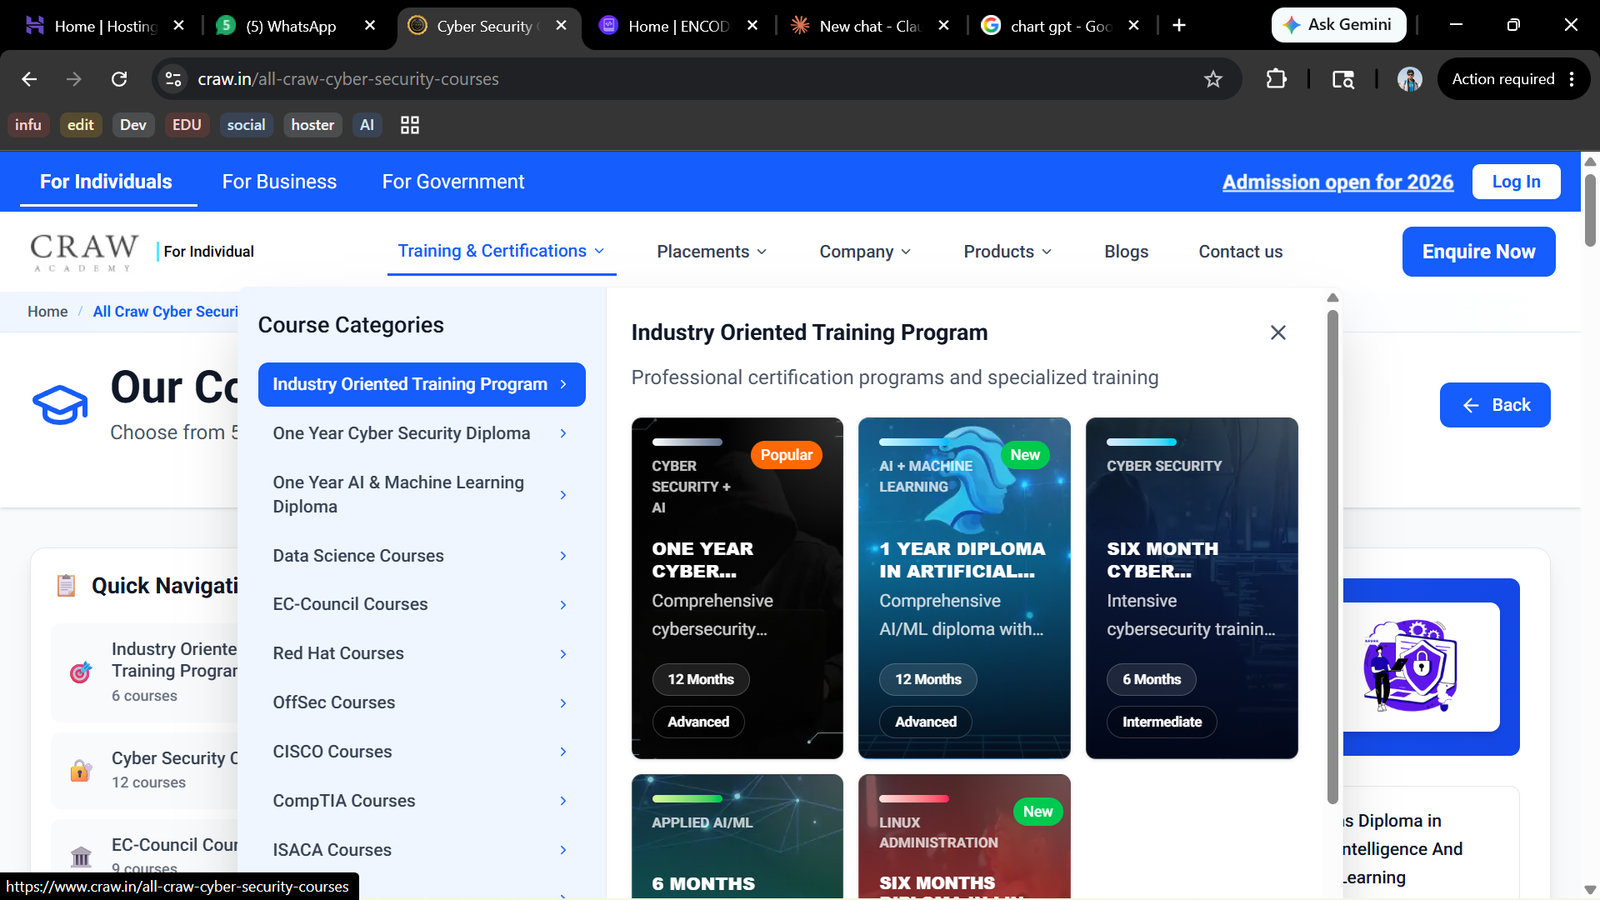
Task: Select One Year Cyber Security Diploma category
Action: 421,433
